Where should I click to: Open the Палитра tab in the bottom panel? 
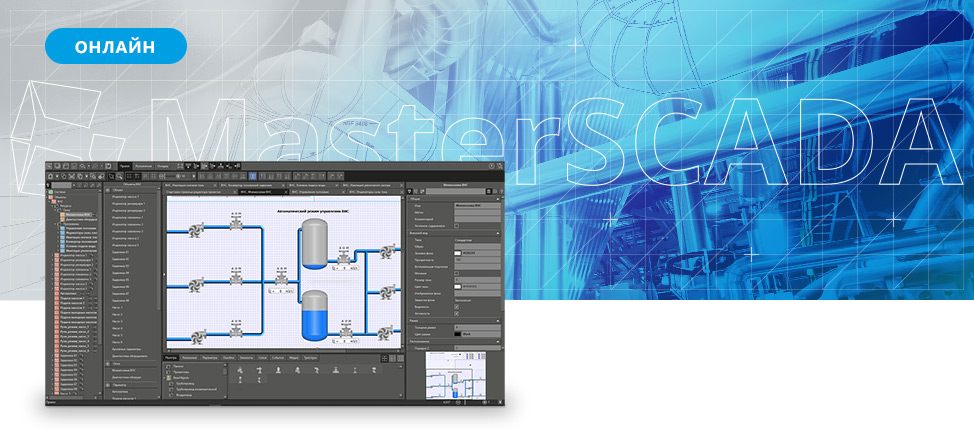tap(171, 358)
